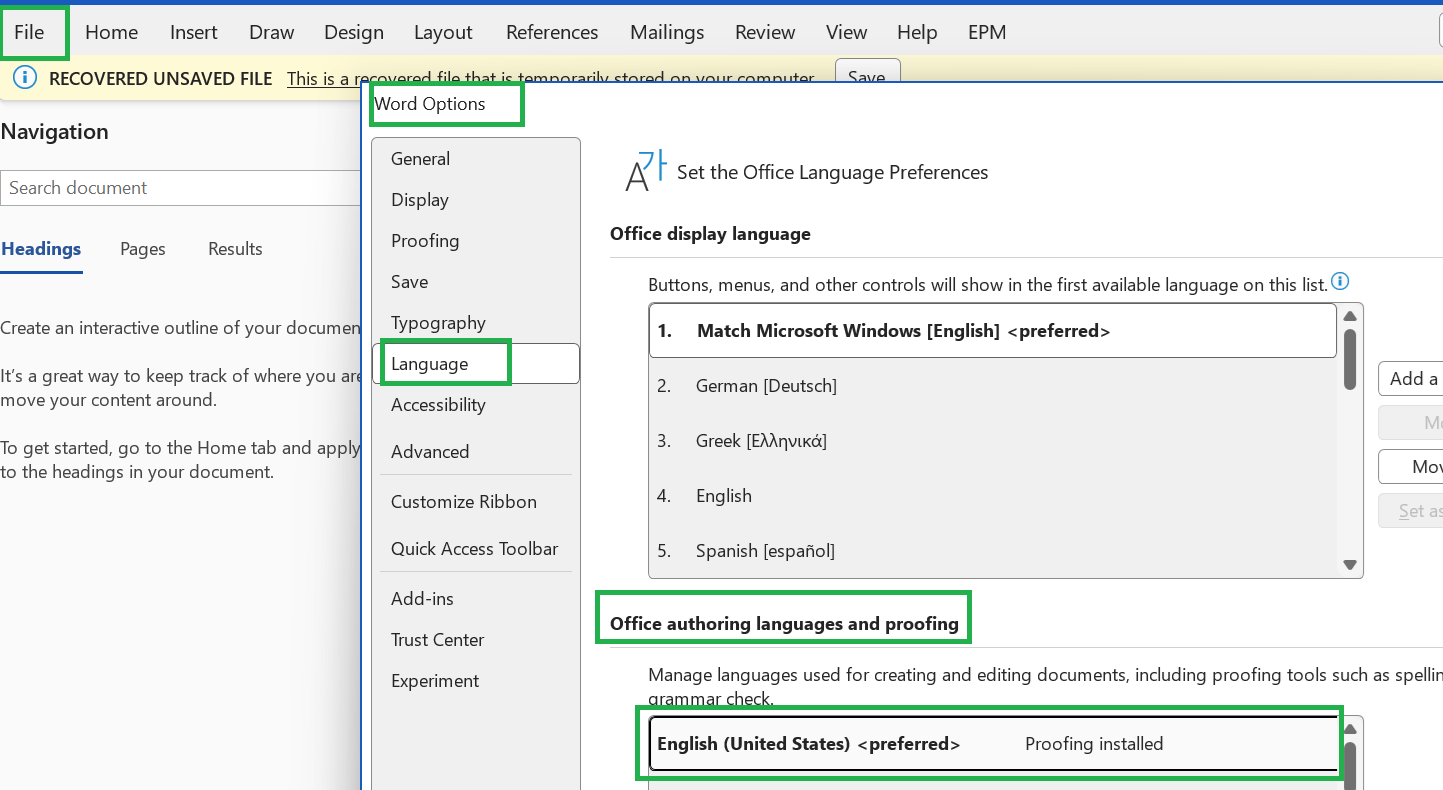Click the display language list scrollbar thumb

[1350, 358]
